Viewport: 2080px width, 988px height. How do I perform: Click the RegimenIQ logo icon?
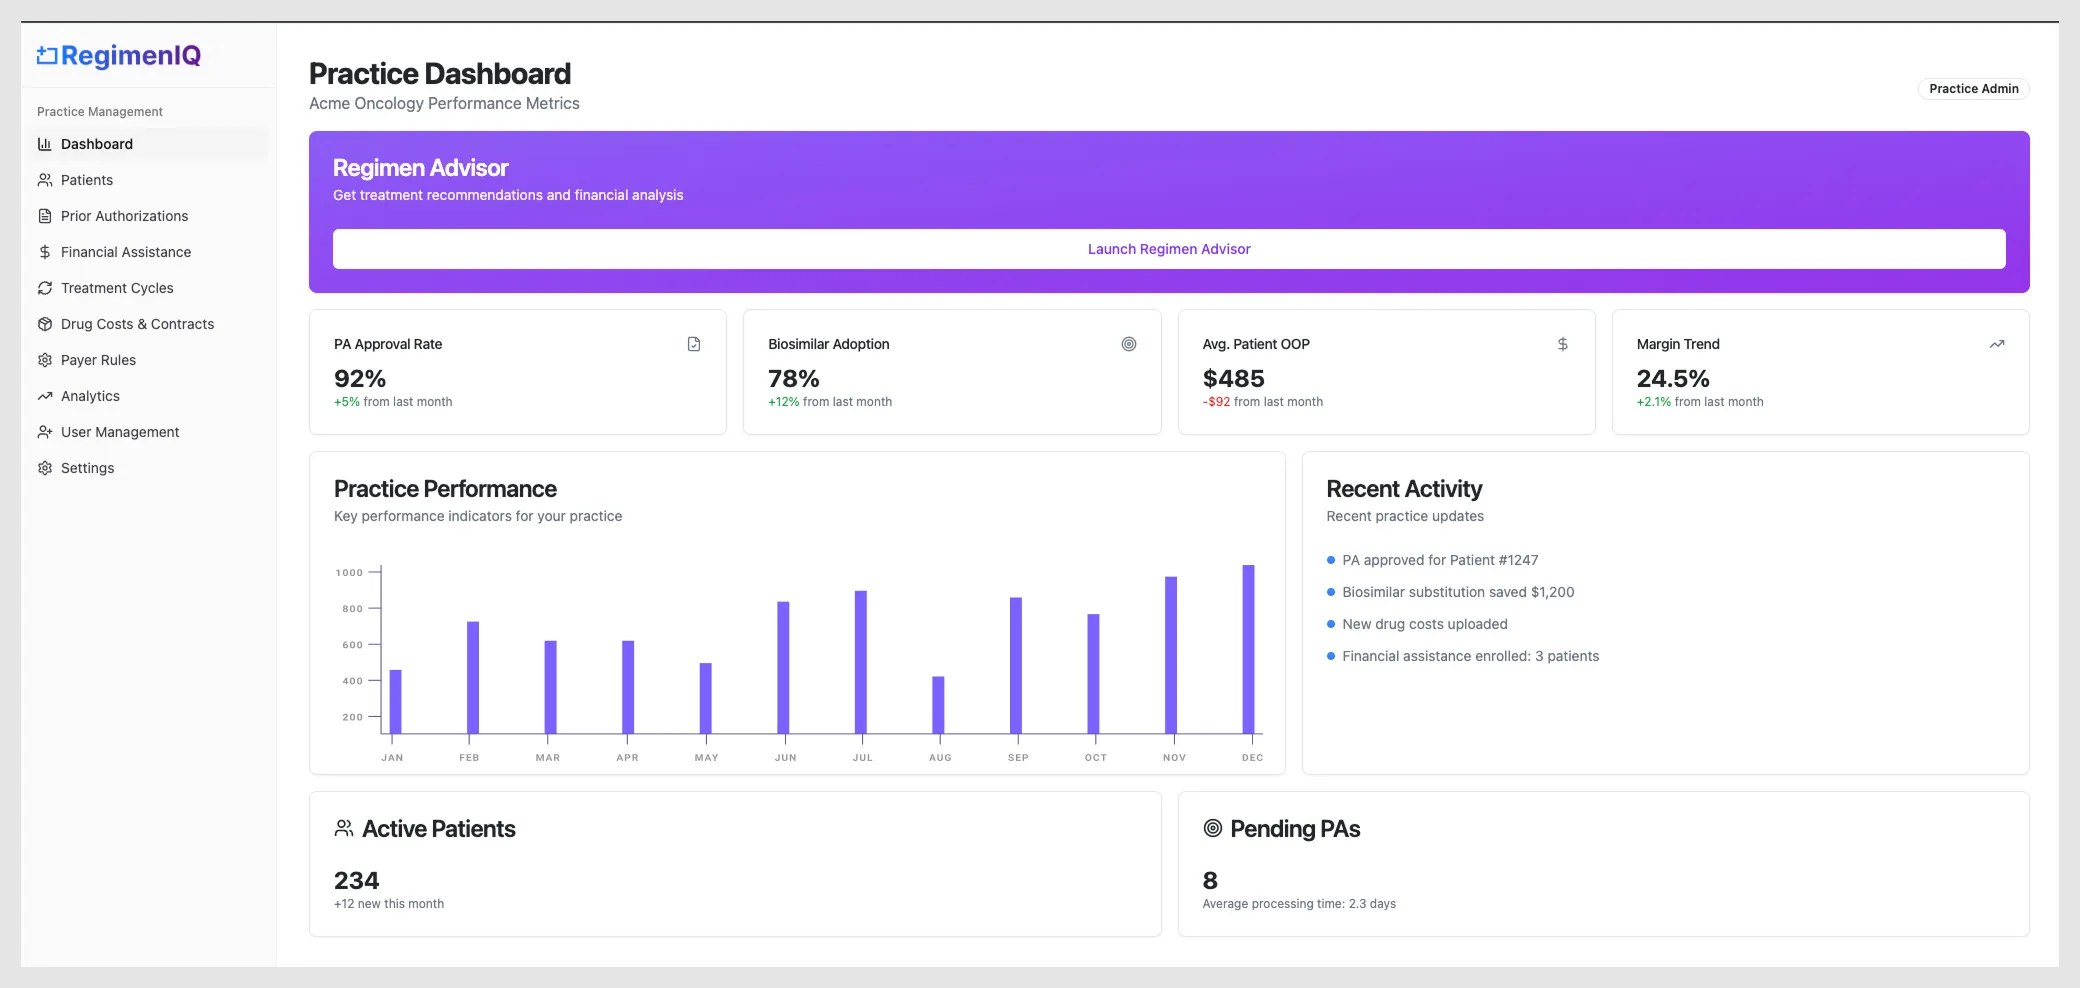(x=47, y=56)
